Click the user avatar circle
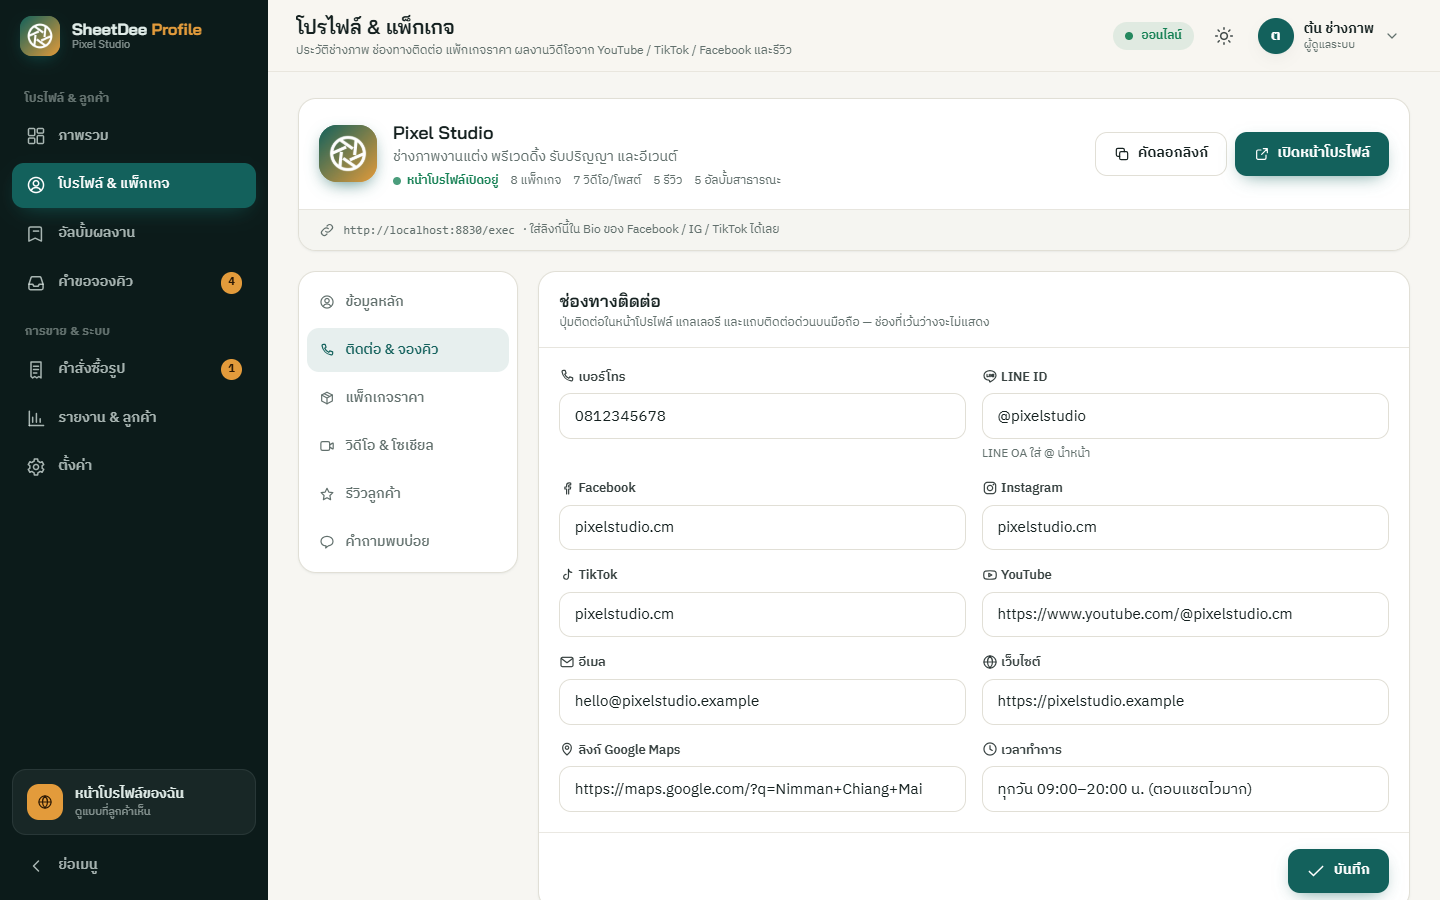 click(1276, 36)
